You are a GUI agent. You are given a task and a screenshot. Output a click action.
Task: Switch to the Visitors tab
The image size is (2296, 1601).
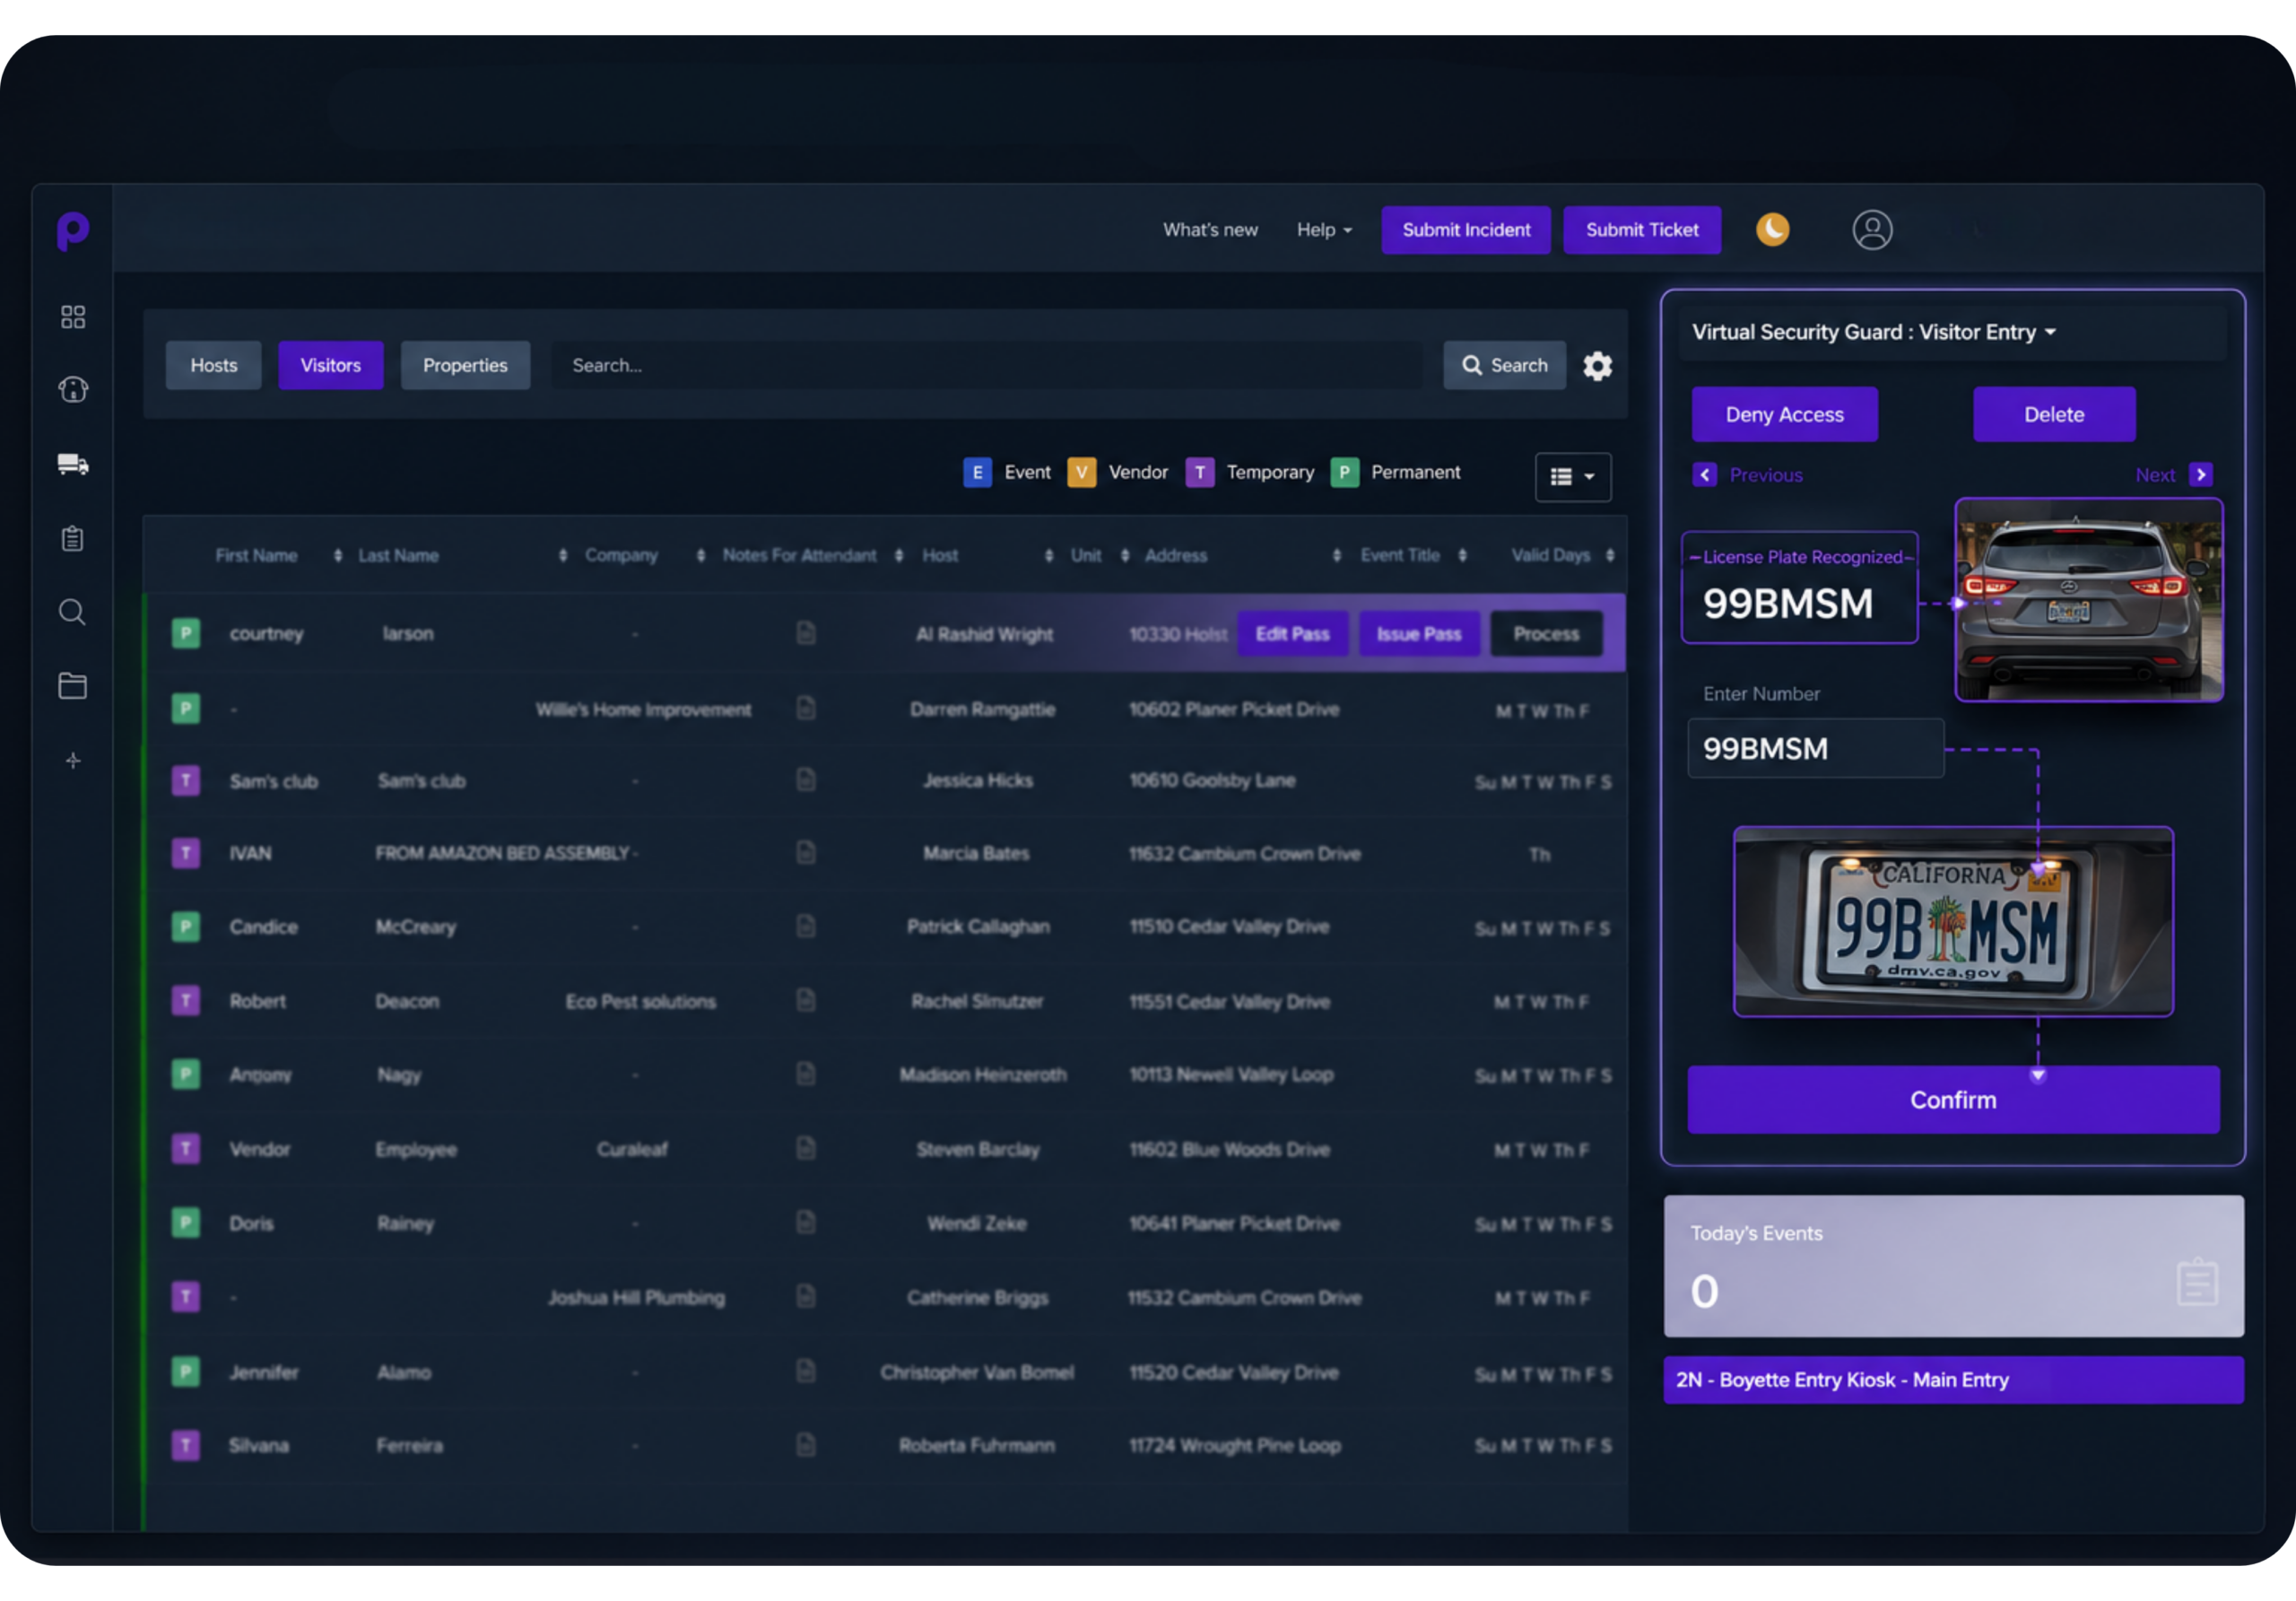pos(331,365)
